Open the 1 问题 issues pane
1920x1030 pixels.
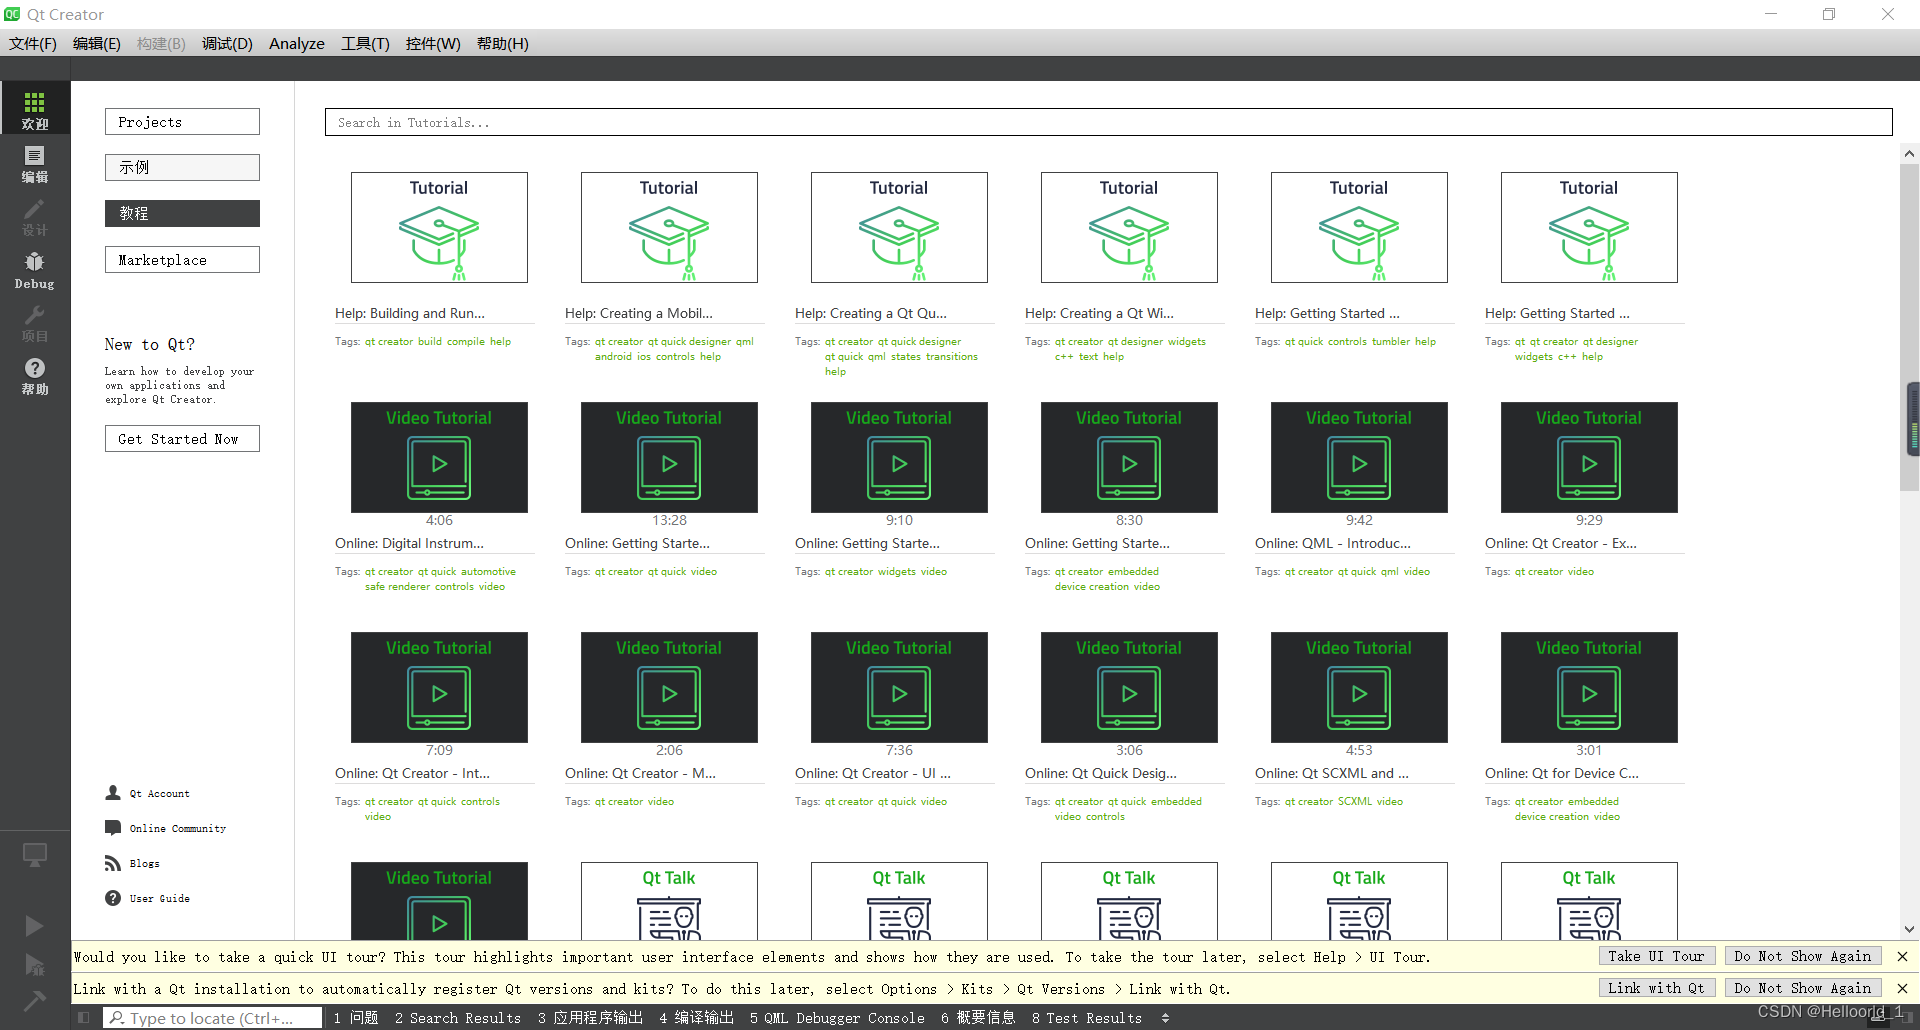(x=356, y=1018)
